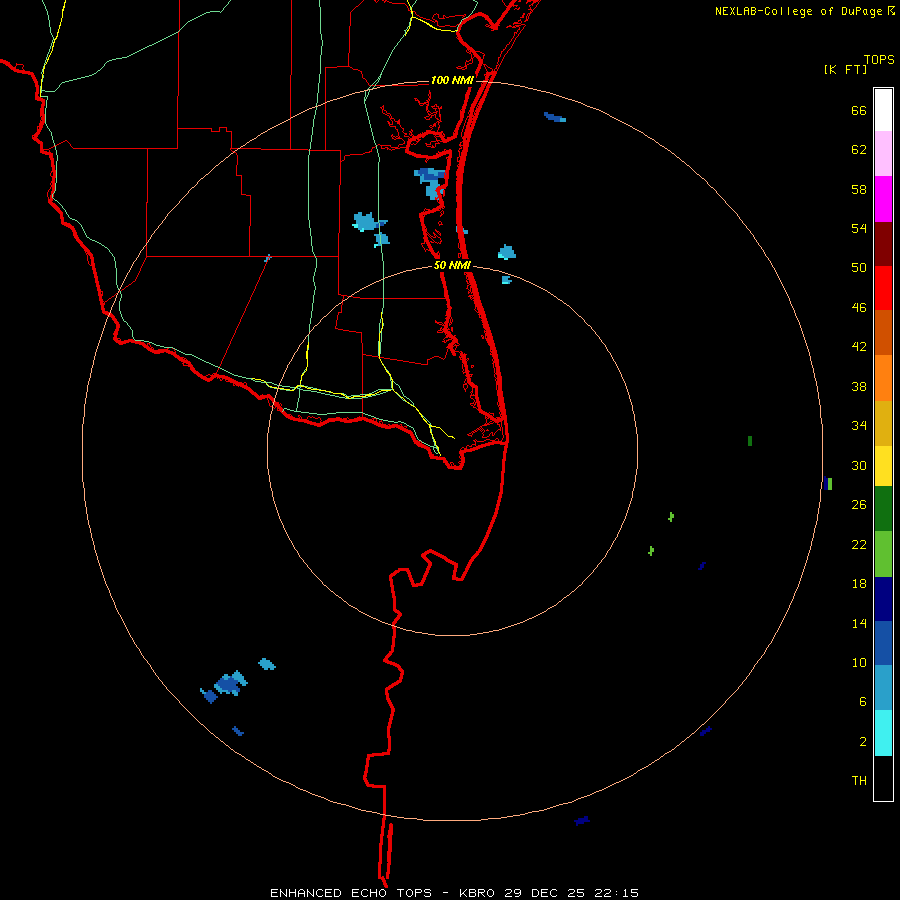Click the legend value '30'

coord(859,465)
